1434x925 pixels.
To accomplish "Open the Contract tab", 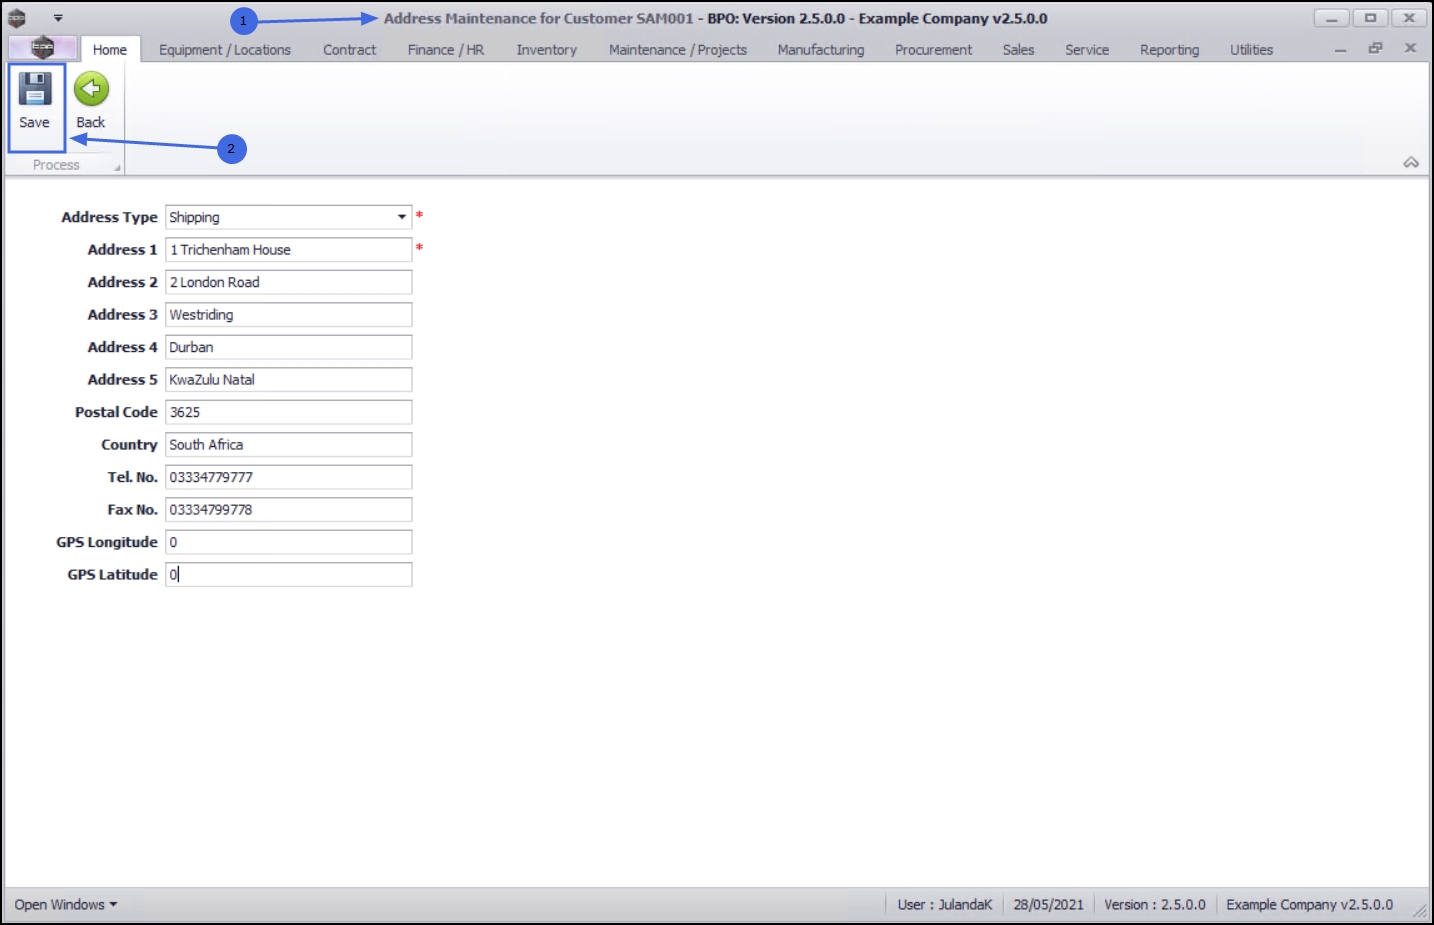I will point(350,50).
